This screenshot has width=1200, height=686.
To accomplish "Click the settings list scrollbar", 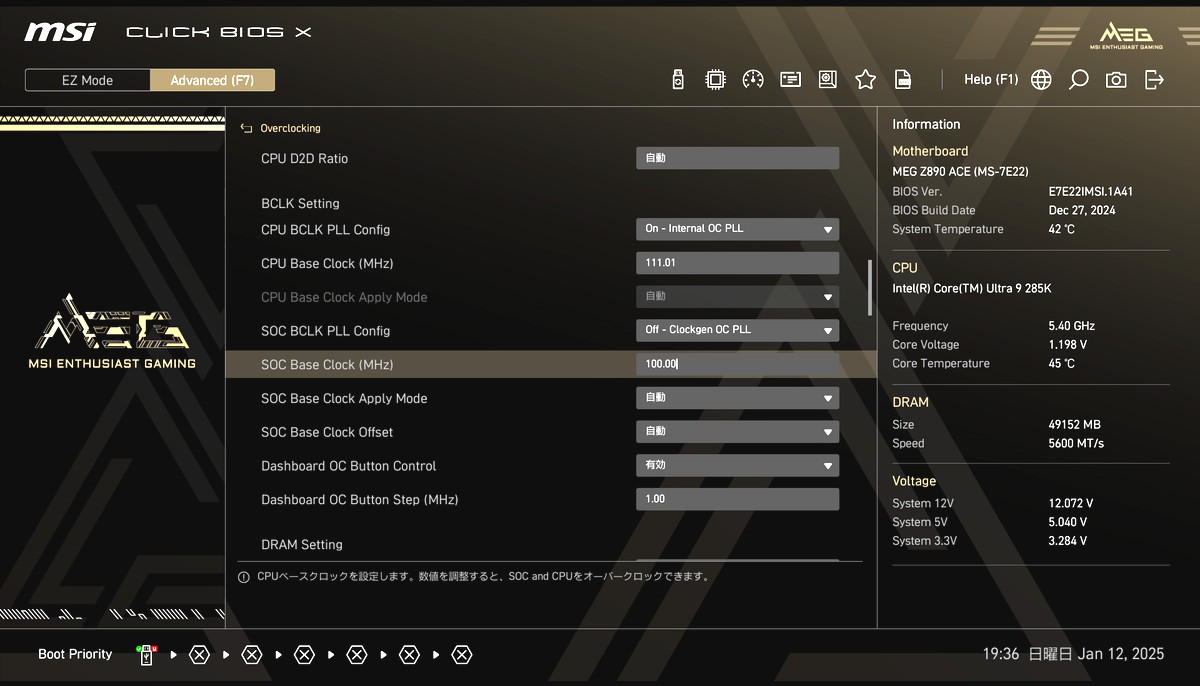I will [x=869, y=288].
